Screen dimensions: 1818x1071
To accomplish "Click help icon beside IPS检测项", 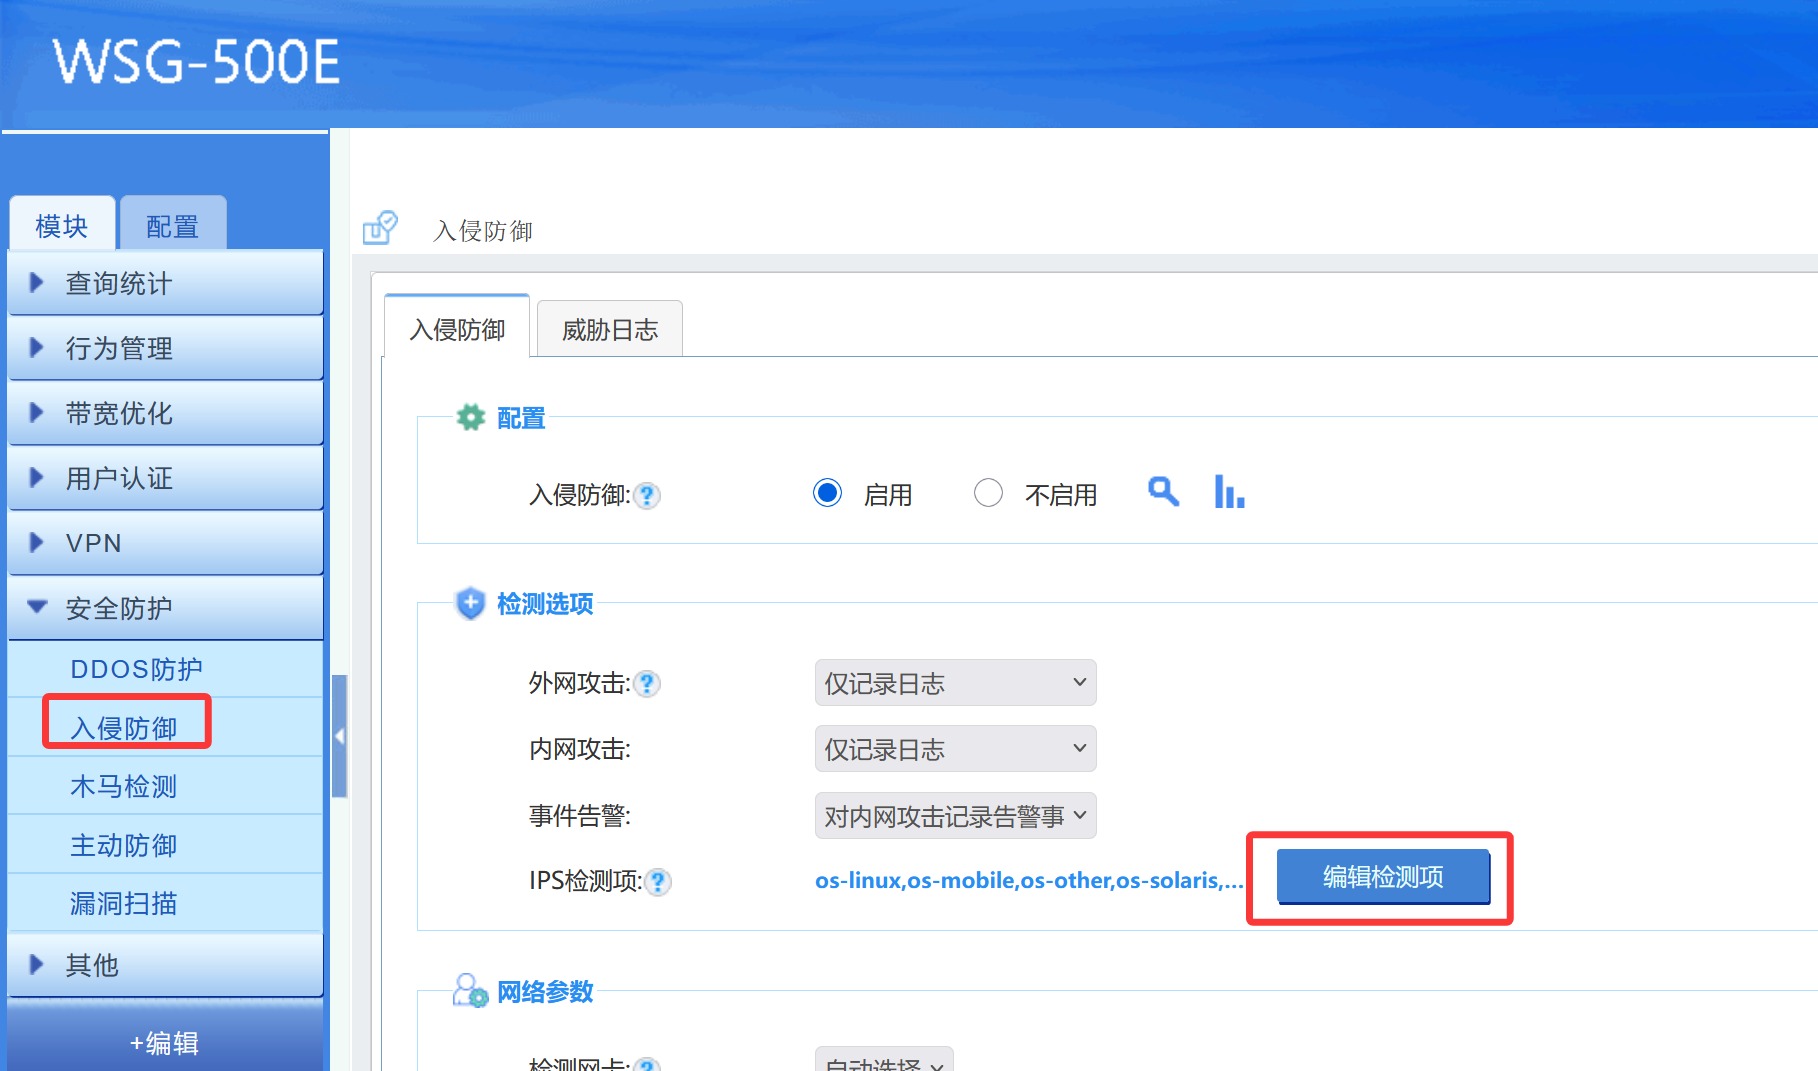I will click(x=658, y=882).
